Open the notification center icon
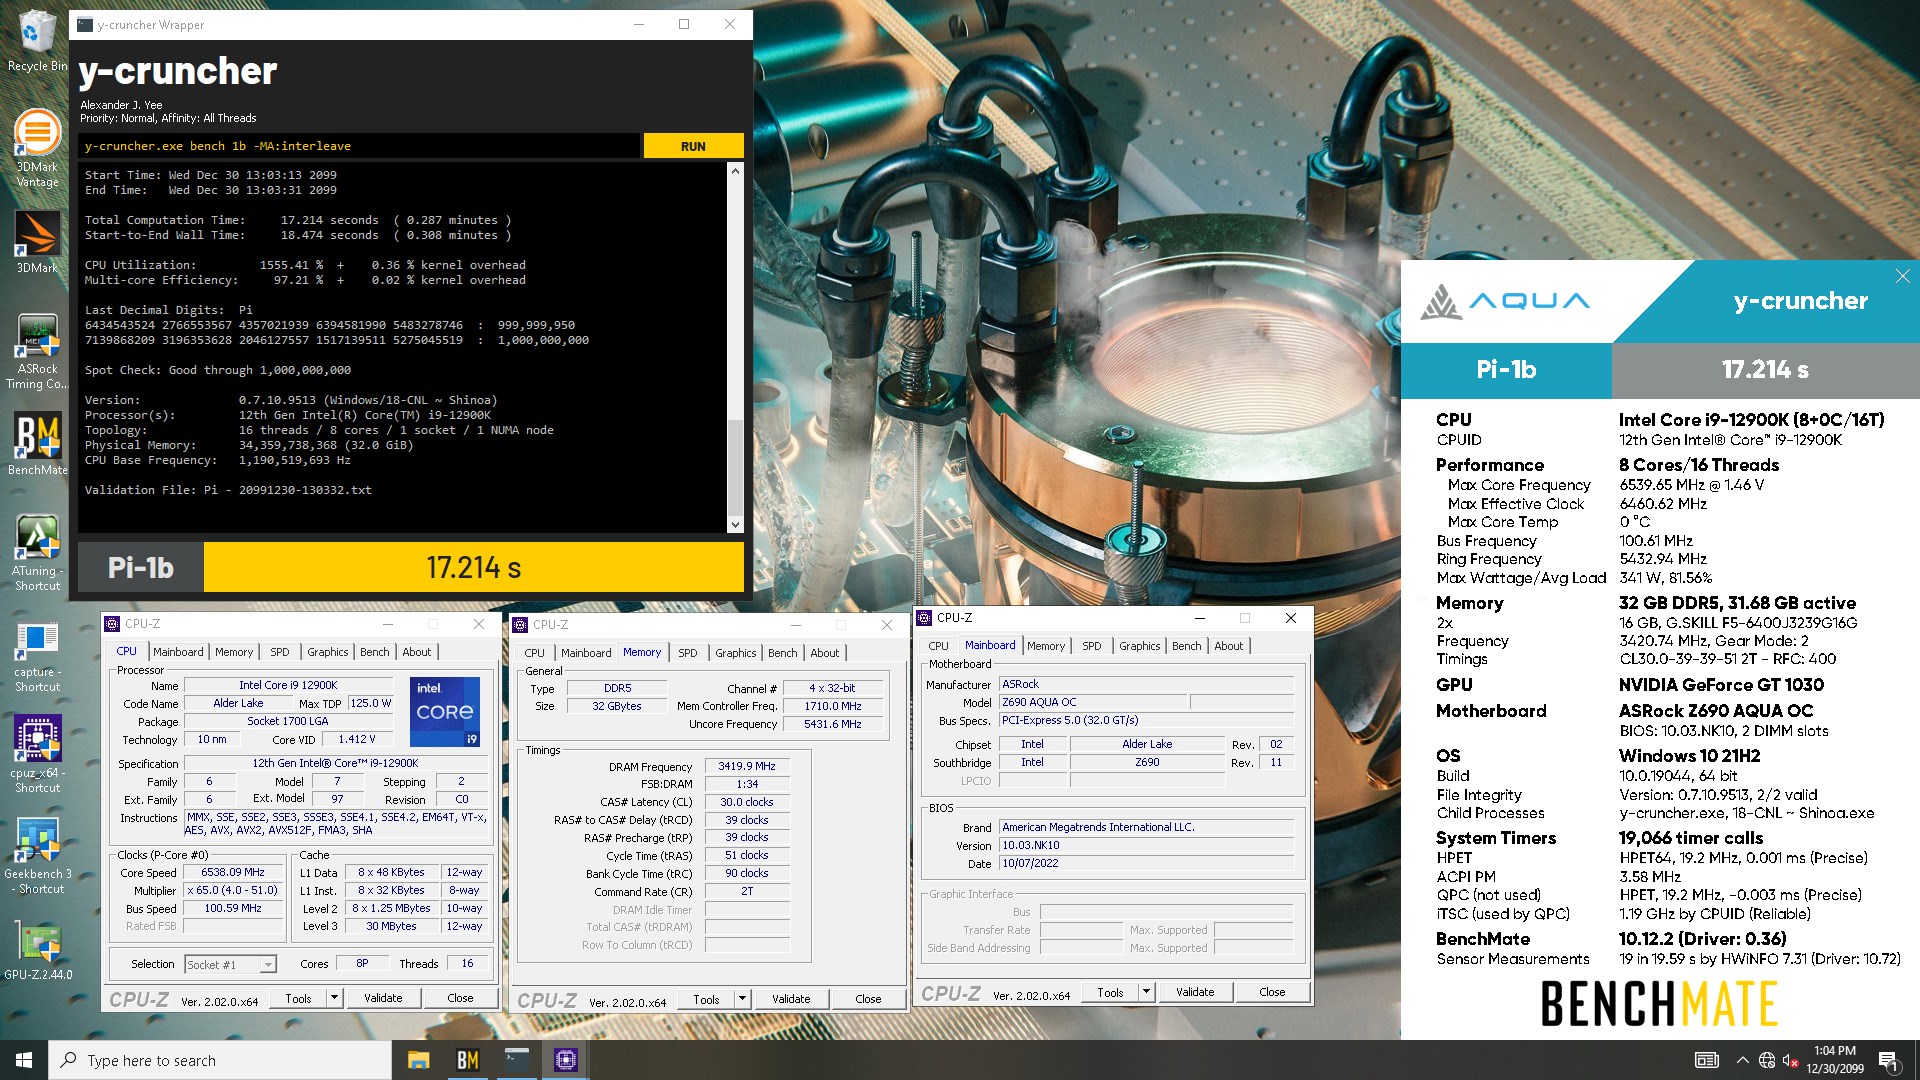The image size is (1920, 1080). pos(1889,1060)
